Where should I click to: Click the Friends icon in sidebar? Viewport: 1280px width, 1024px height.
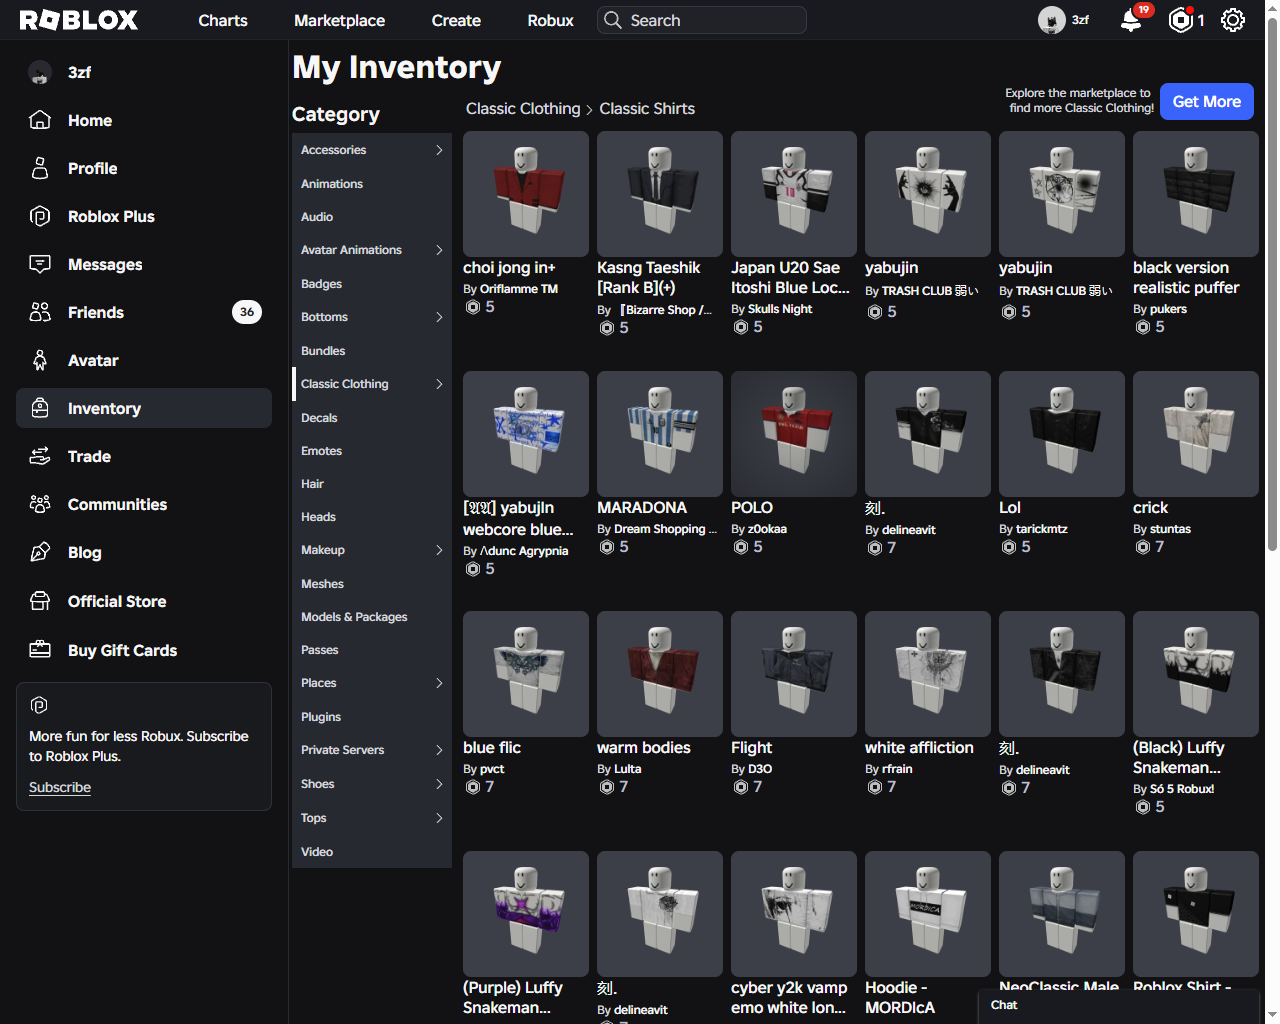[40, 312]
